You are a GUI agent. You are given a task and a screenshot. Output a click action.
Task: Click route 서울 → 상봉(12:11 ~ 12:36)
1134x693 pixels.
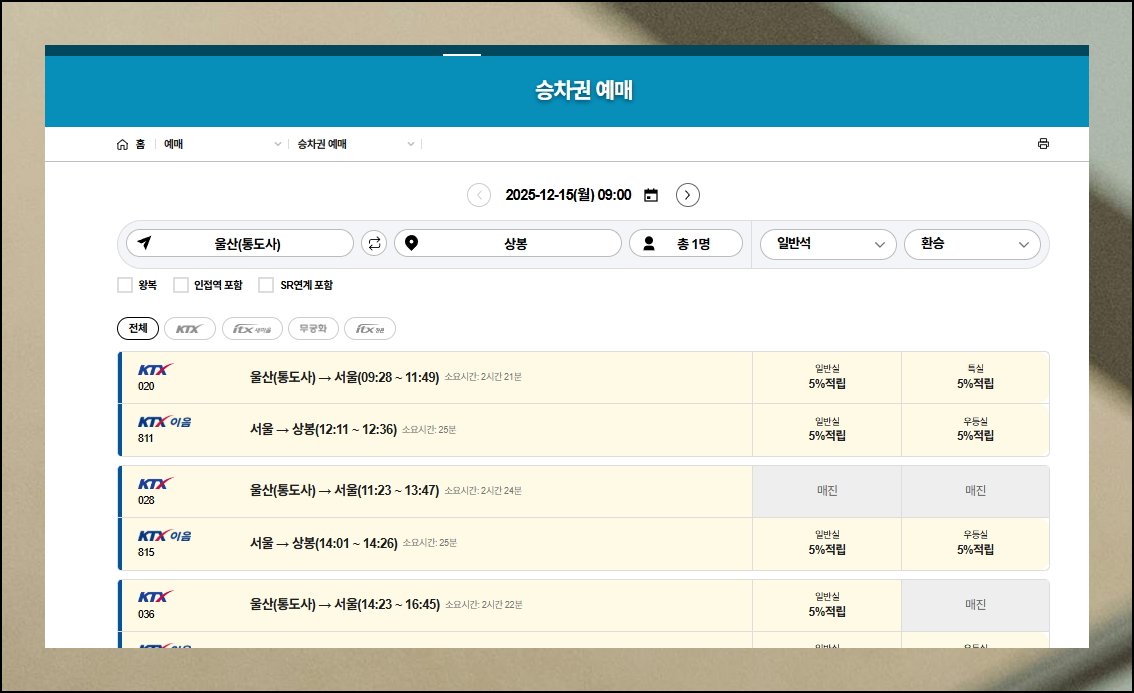coord(323,430)
